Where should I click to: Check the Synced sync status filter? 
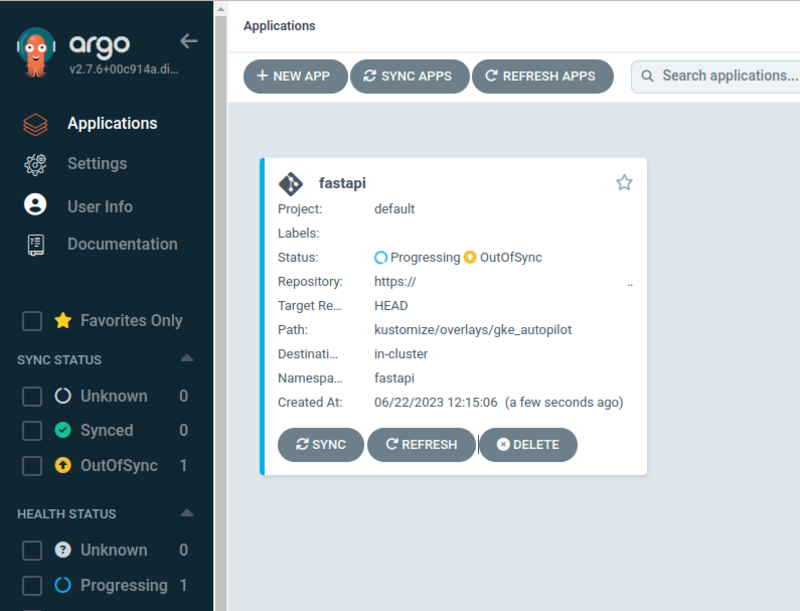coord(32,430)
